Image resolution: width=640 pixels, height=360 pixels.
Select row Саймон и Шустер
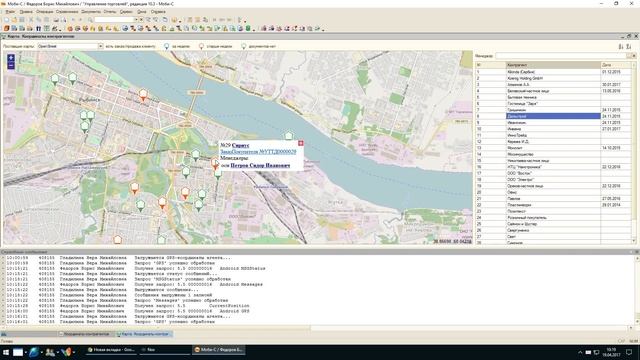click(553, 224)
